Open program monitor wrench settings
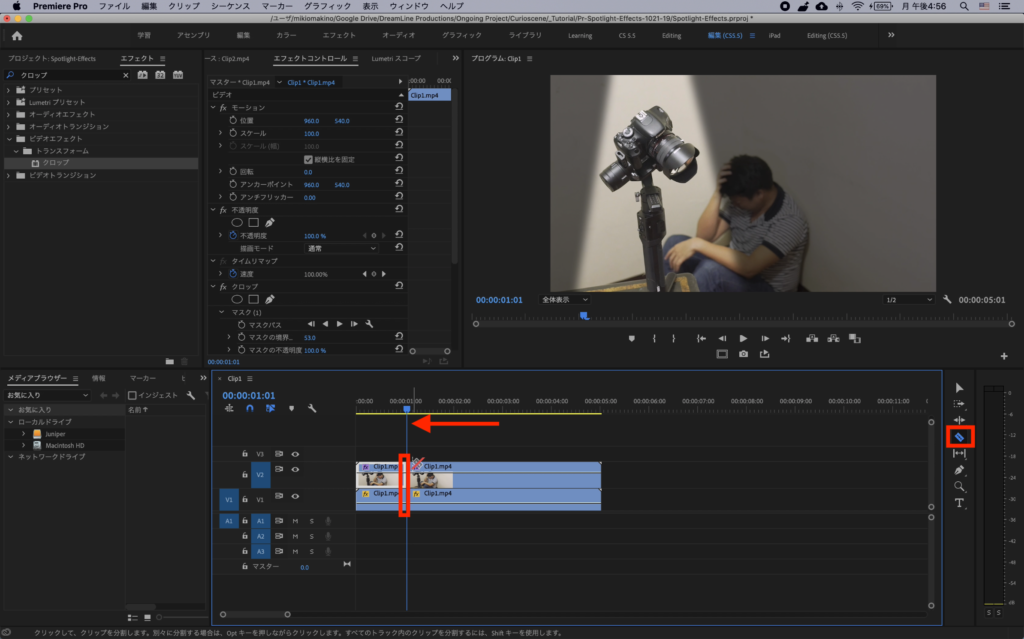Viewport: 1024px width, 639px height. pos(946,299)
